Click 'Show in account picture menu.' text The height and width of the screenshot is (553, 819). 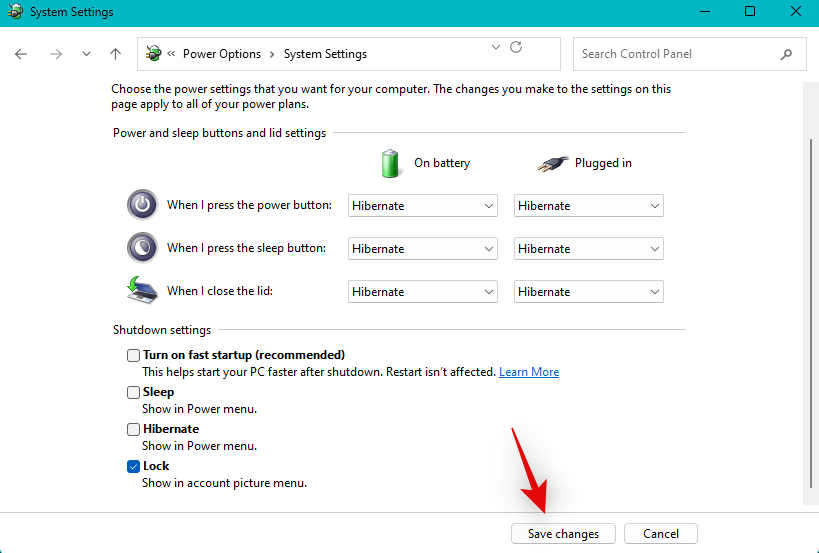tap(225, 483)
